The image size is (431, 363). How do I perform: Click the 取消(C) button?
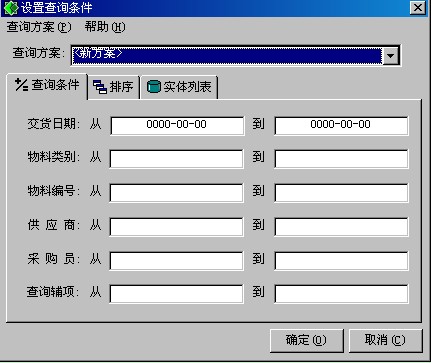(385, 340)
